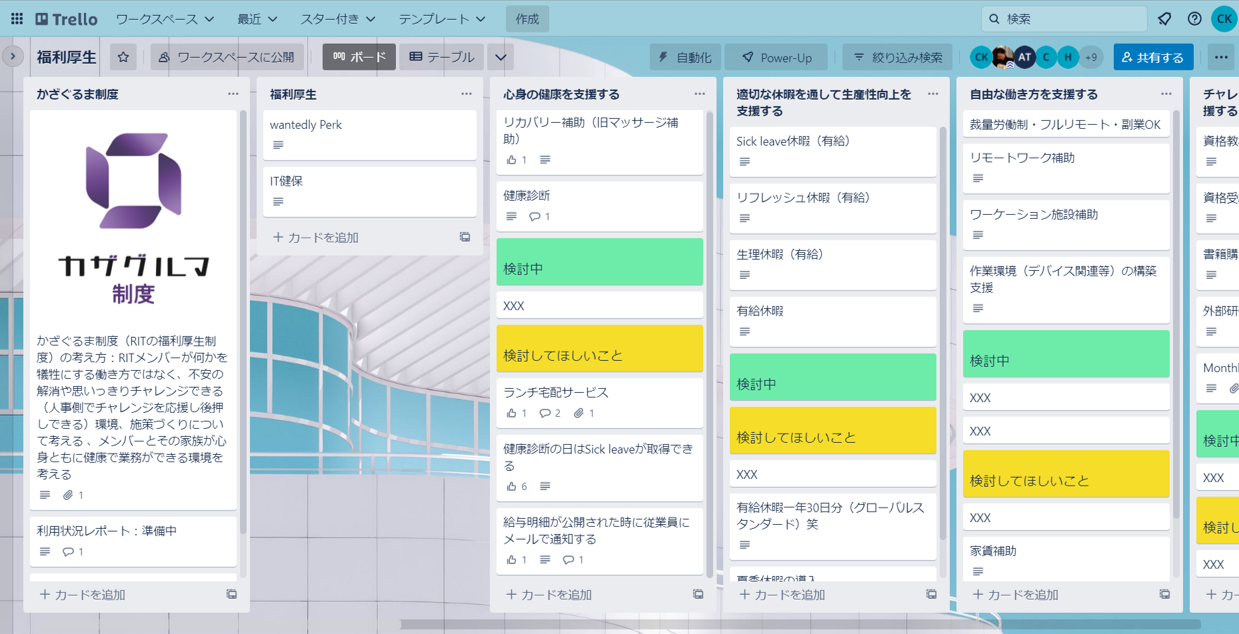Click the 検索 search field
Viewport: 1239px width, 634px height.
click(x=1064, y=19)
